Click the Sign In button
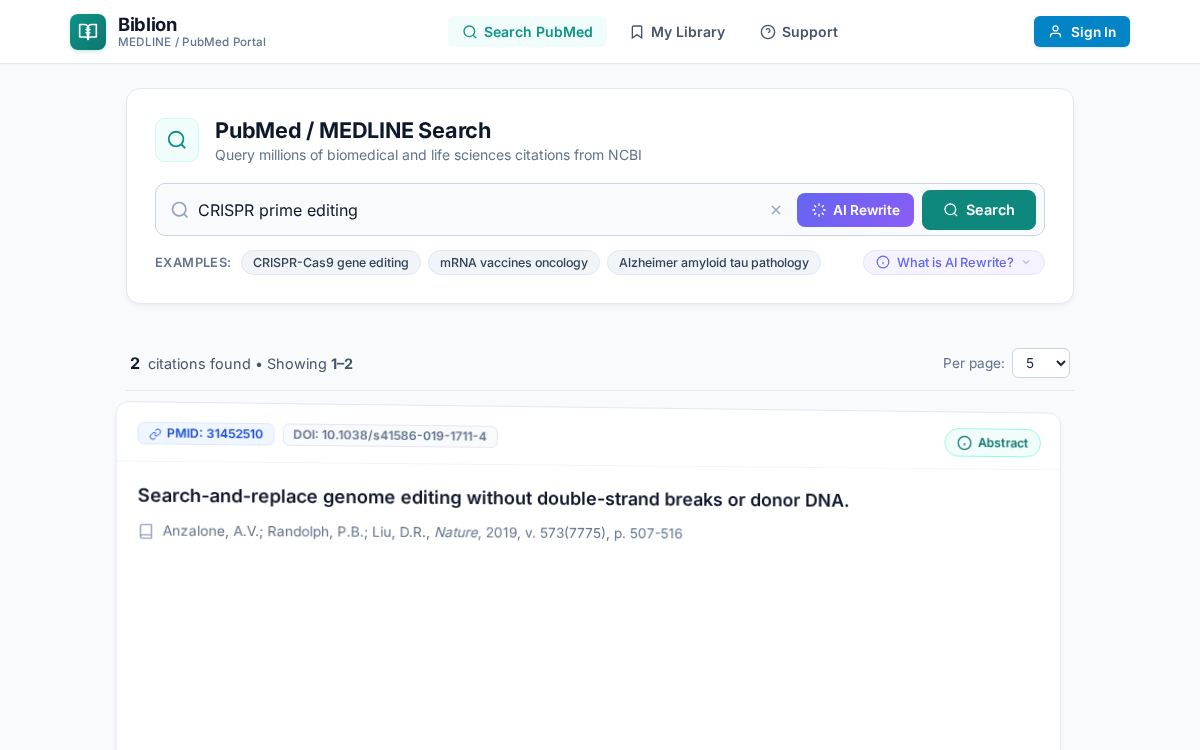The image size is (1200, 750). [1082, 32]
